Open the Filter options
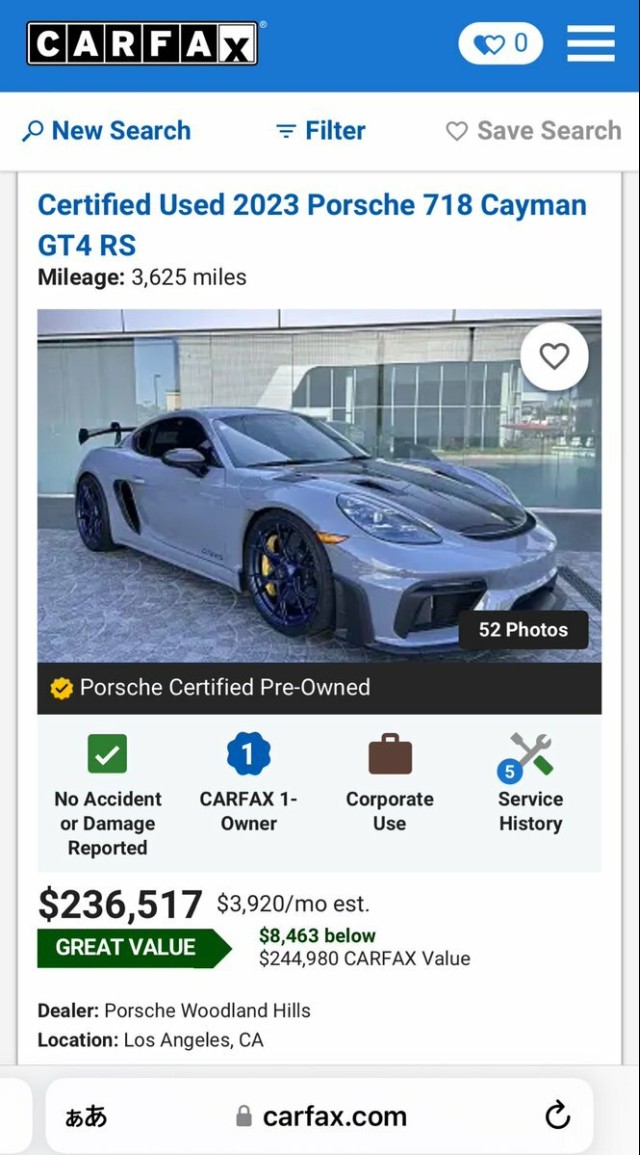Image resolution: width=640 pixels, height=1155 pixels. point(320,131)
